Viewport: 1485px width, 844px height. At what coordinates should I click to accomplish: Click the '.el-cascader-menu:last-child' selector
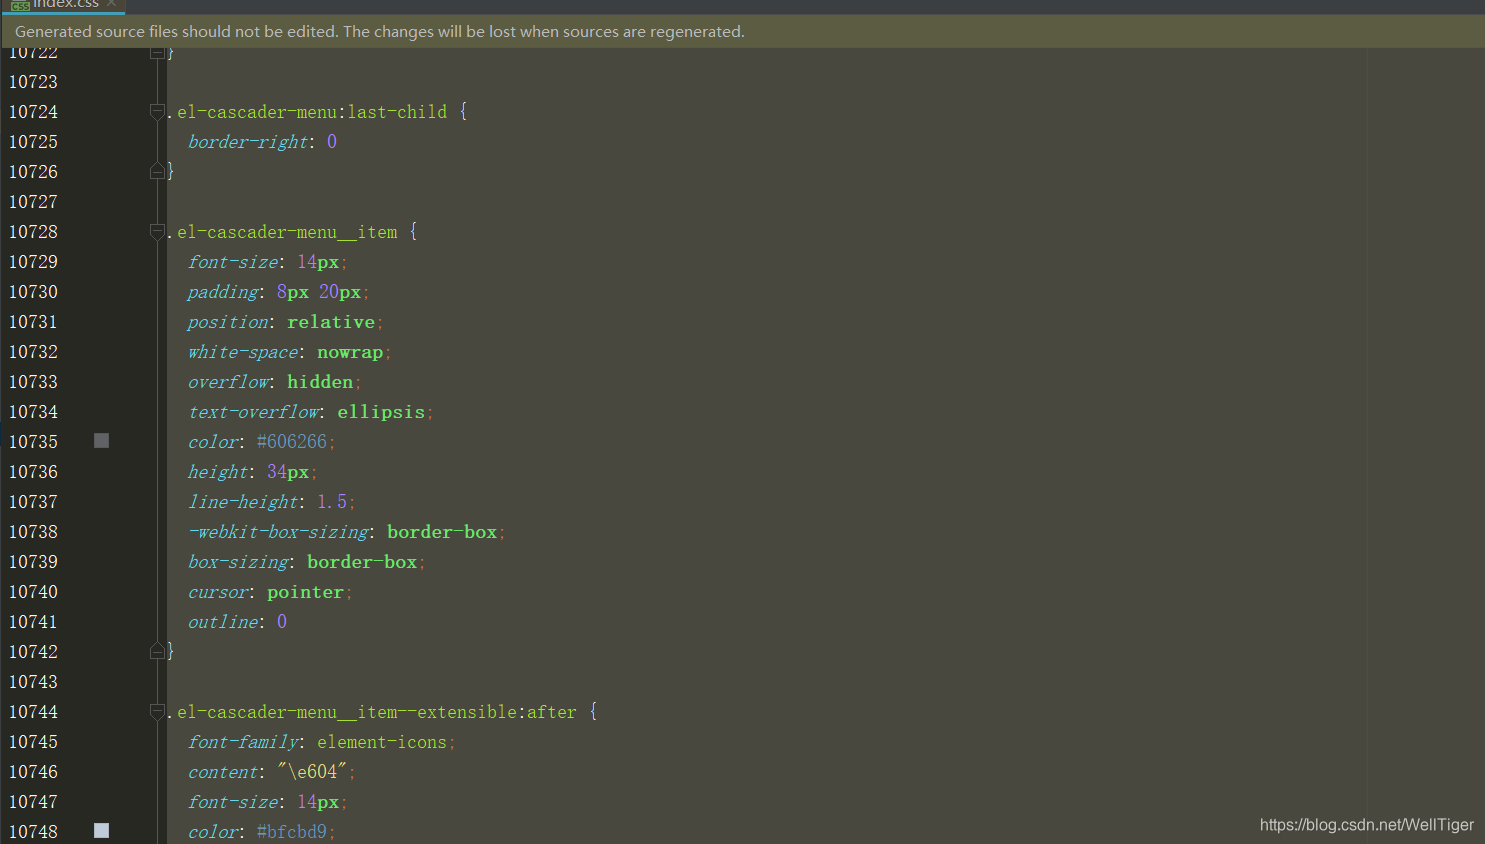[307, 112]
